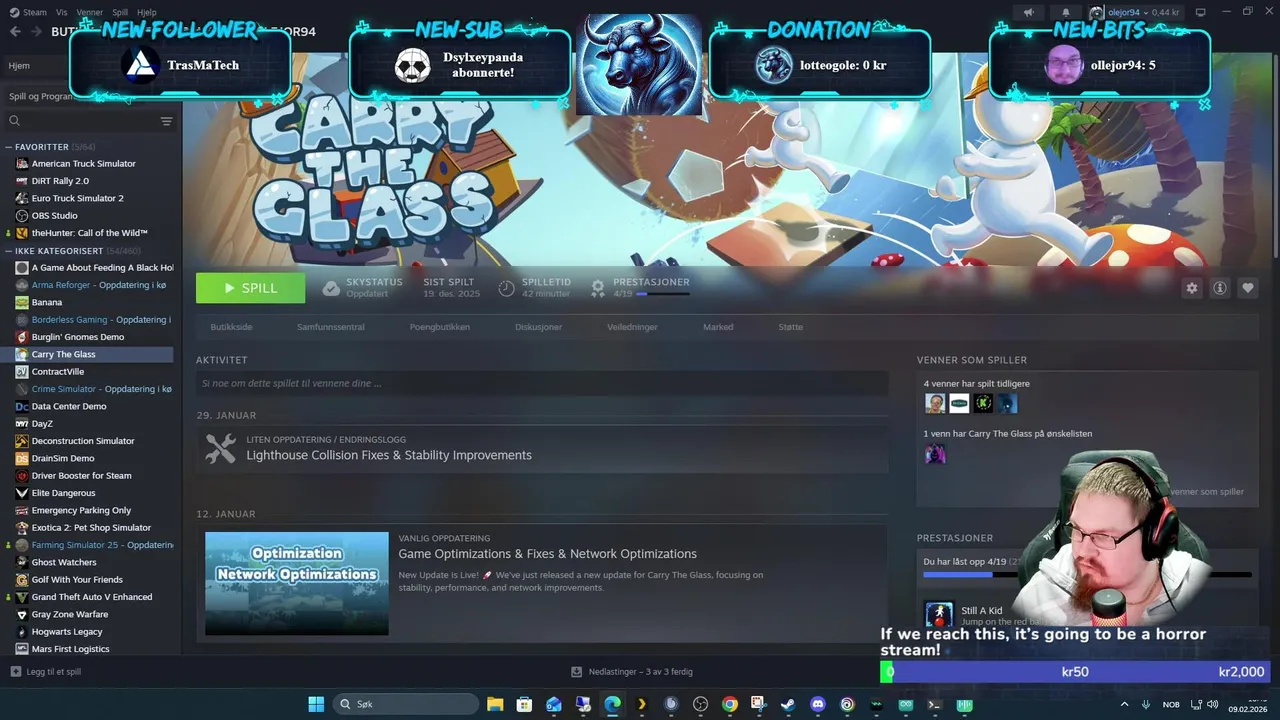Click the green SPILL play button
This screenshot has width=1280, height=720.
[x=250, y=288]
